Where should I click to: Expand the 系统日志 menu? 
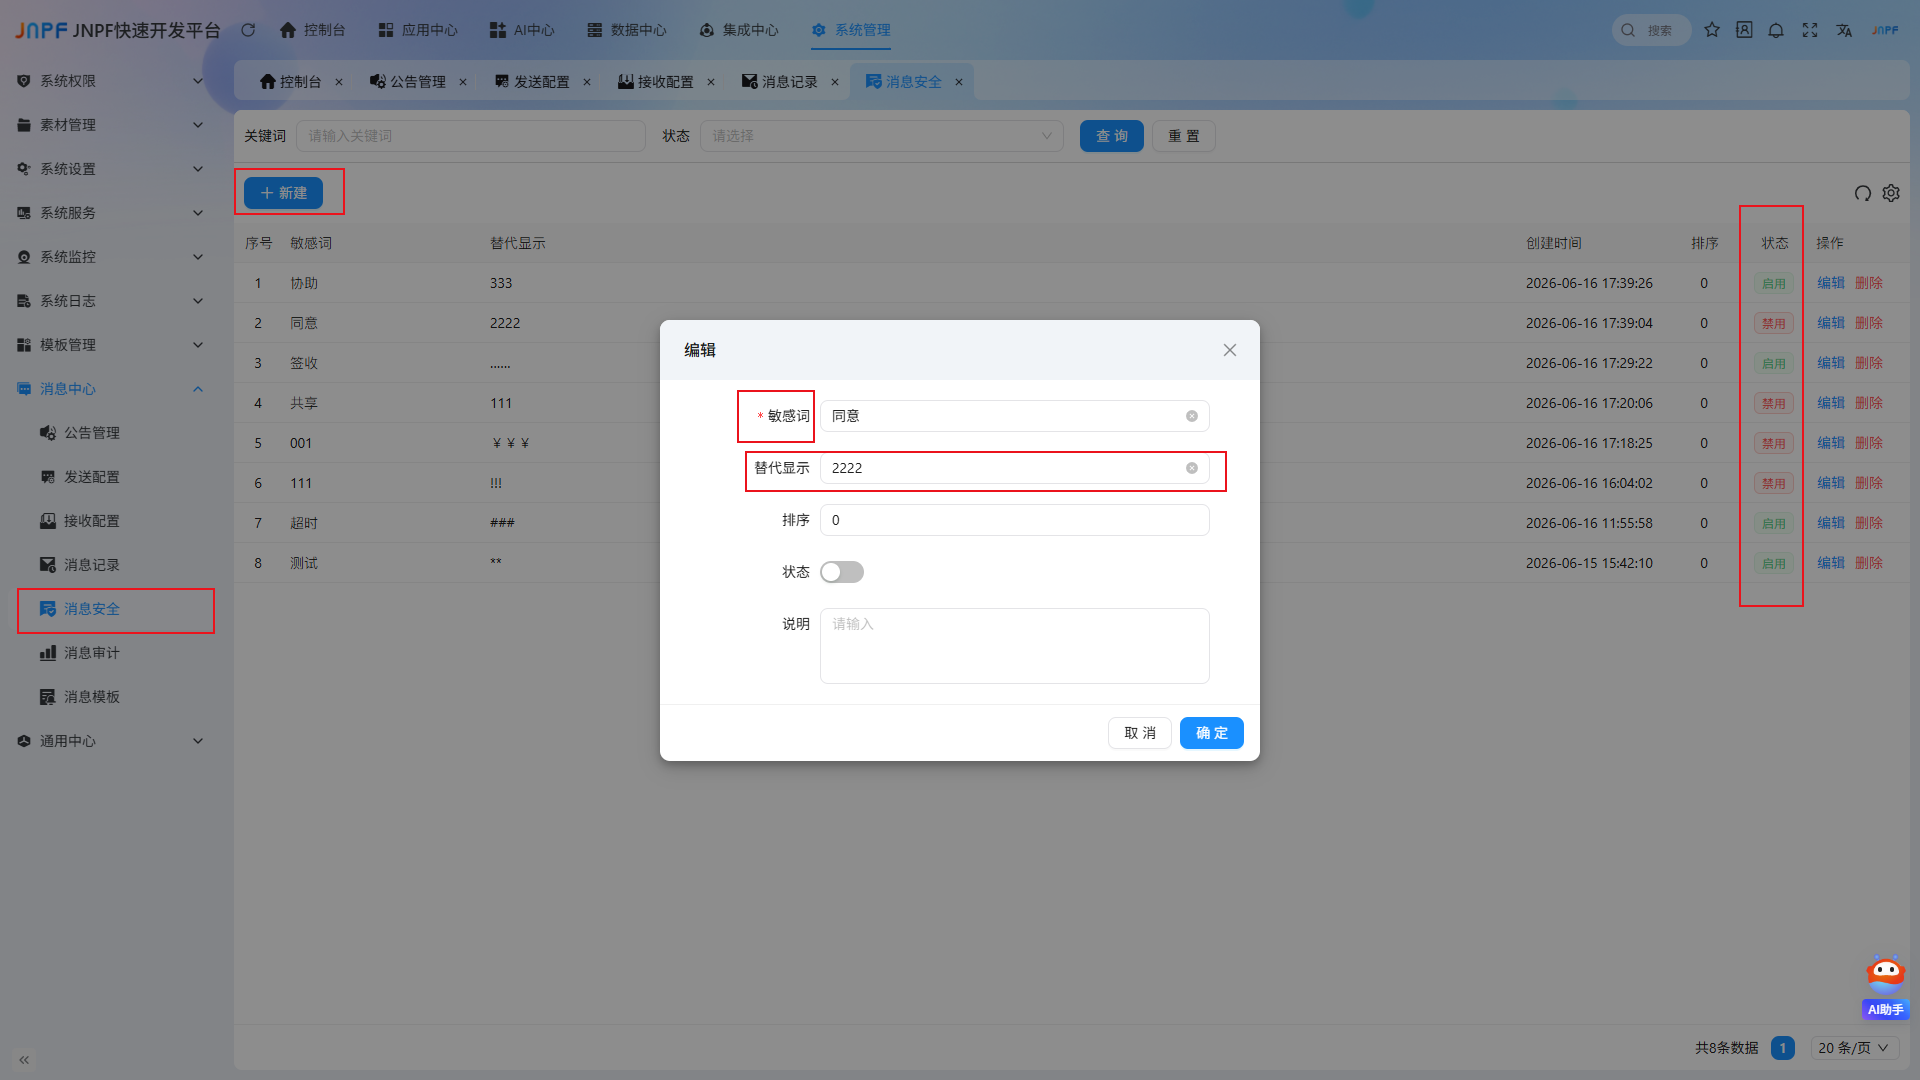(x=110, y=301)
